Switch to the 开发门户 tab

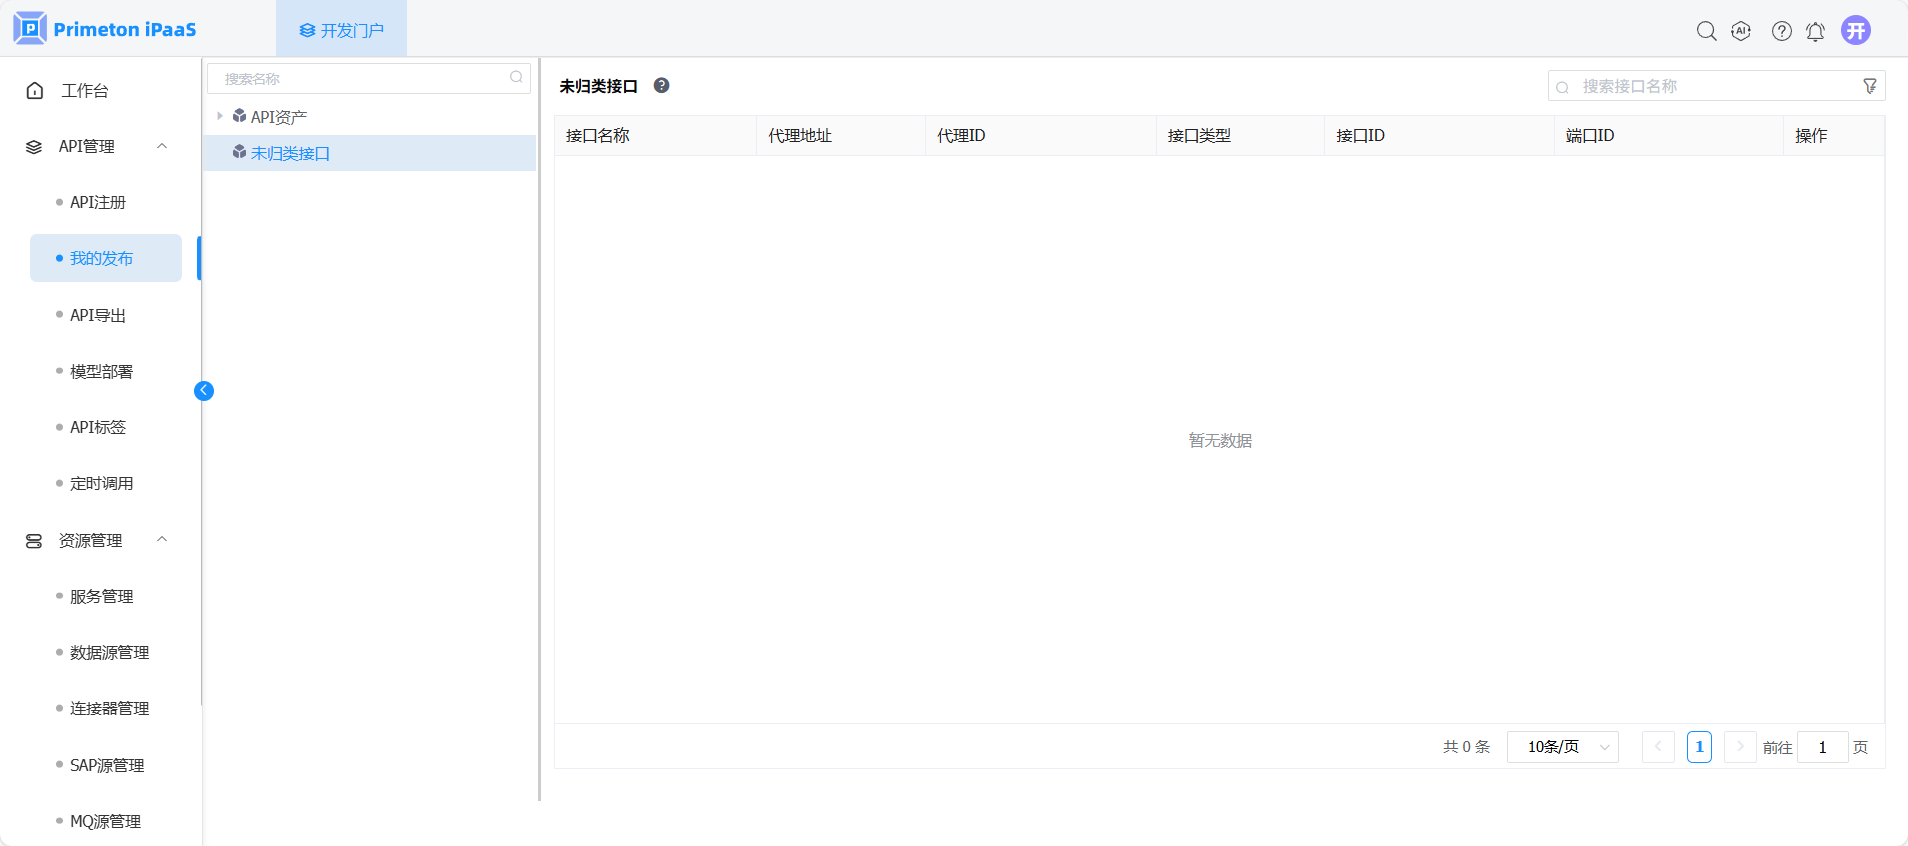pos(341,30)
